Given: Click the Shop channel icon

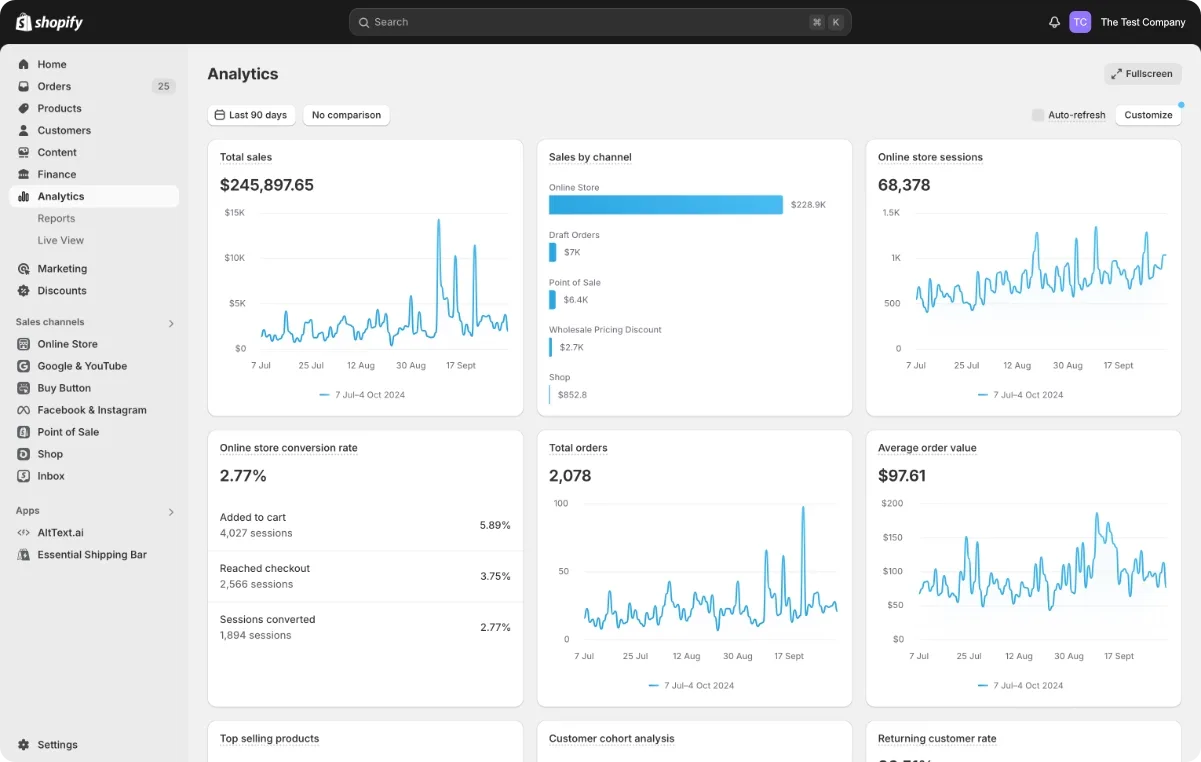Looking at the screenshot, I should coord(24,454).
